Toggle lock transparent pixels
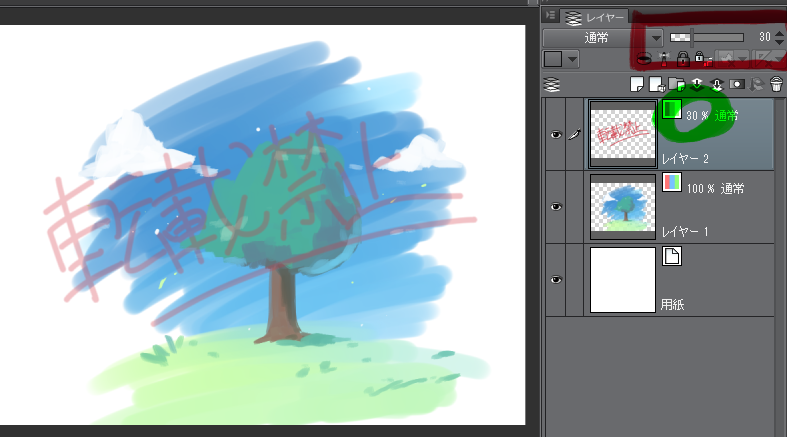This screenshot has height=437, width=787. (703, 59)
